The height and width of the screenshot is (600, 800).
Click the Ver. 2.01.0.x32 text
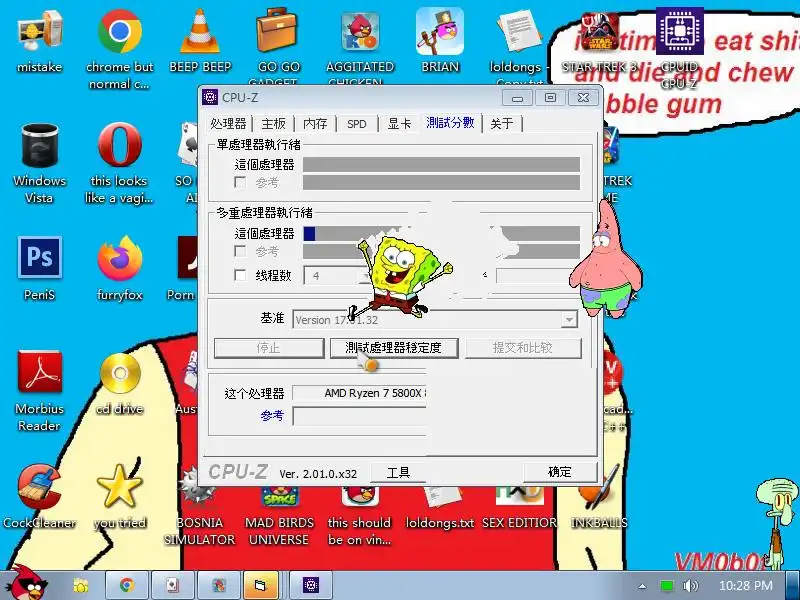click(318, 474)
